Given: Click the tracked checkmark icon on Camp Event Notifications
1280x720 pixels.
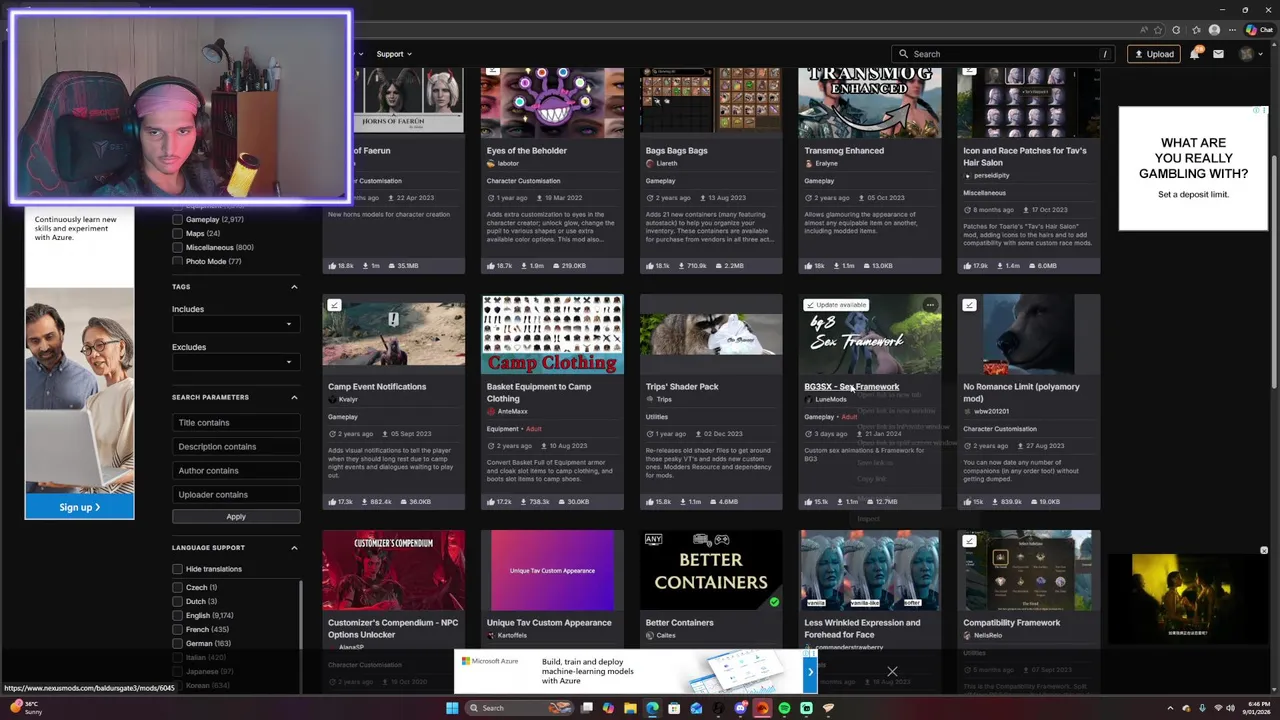Looking at the screenshot, I should click(334, 305).
